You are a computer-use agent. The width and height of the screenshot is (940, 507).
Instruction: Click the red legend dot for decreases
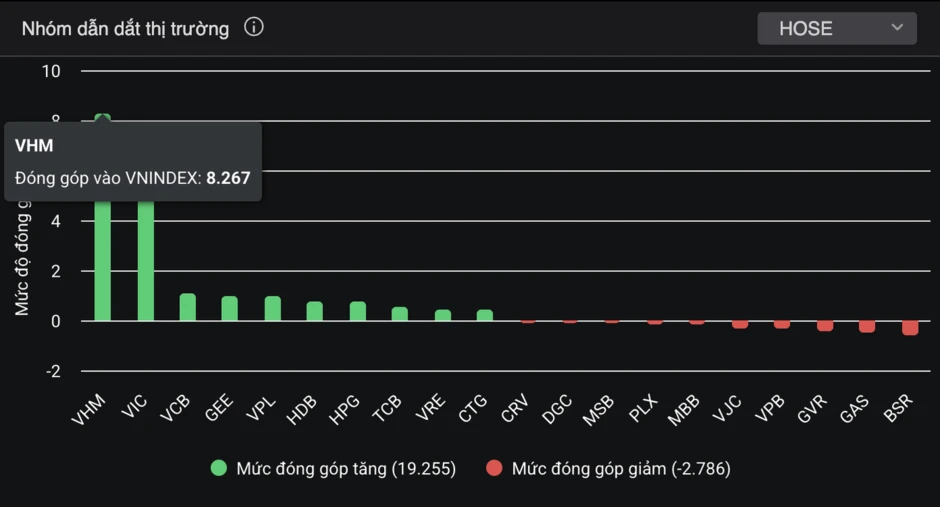494,468
